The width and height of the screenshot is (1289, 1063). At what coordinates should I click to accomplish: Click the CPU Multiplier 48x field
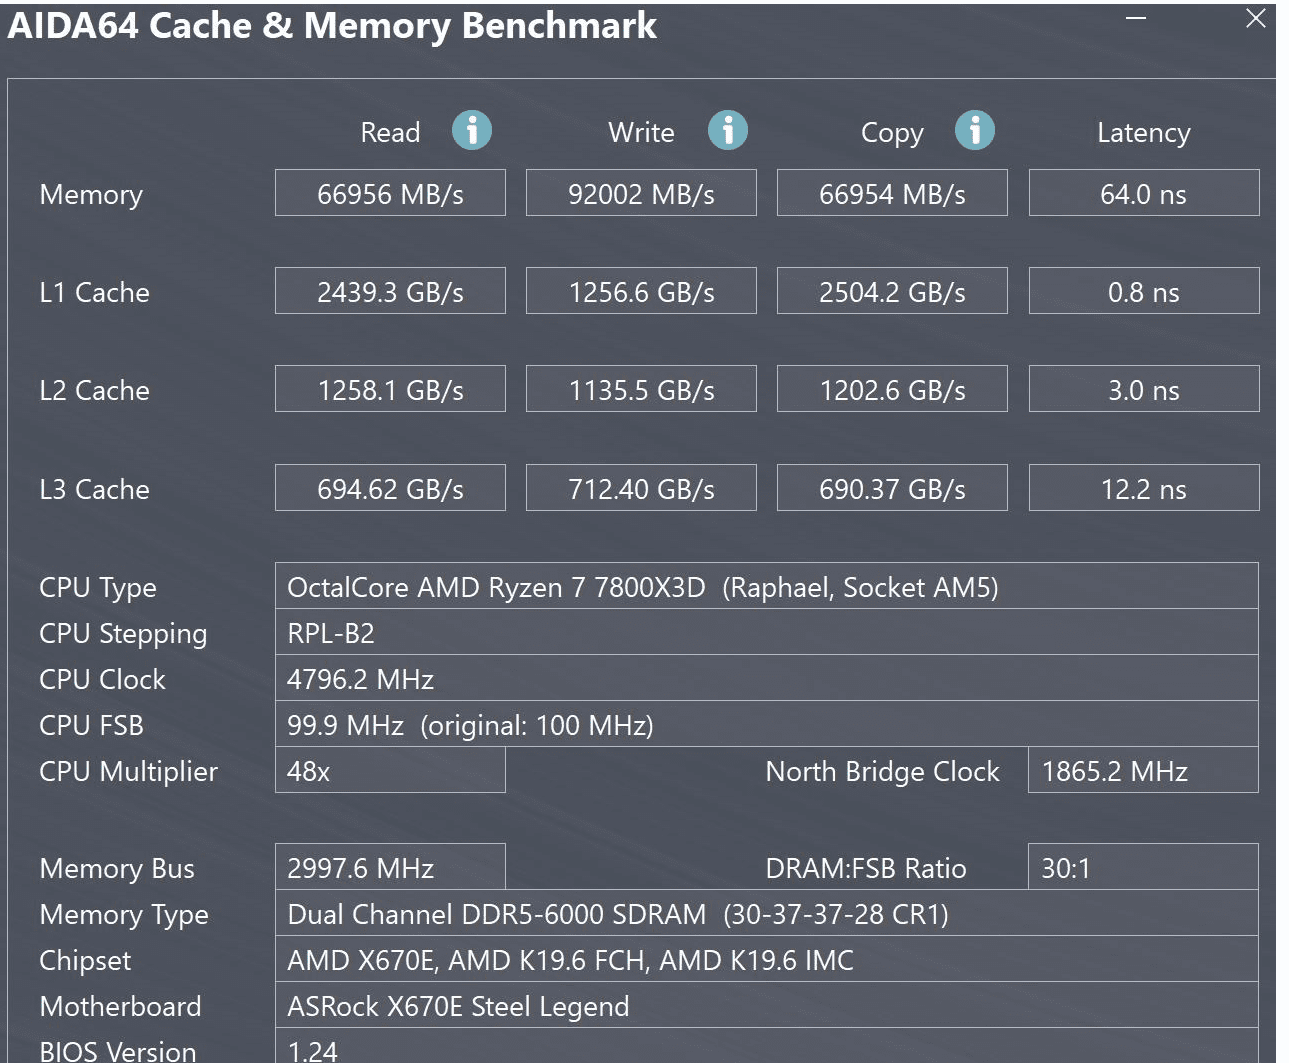point(390,771)
